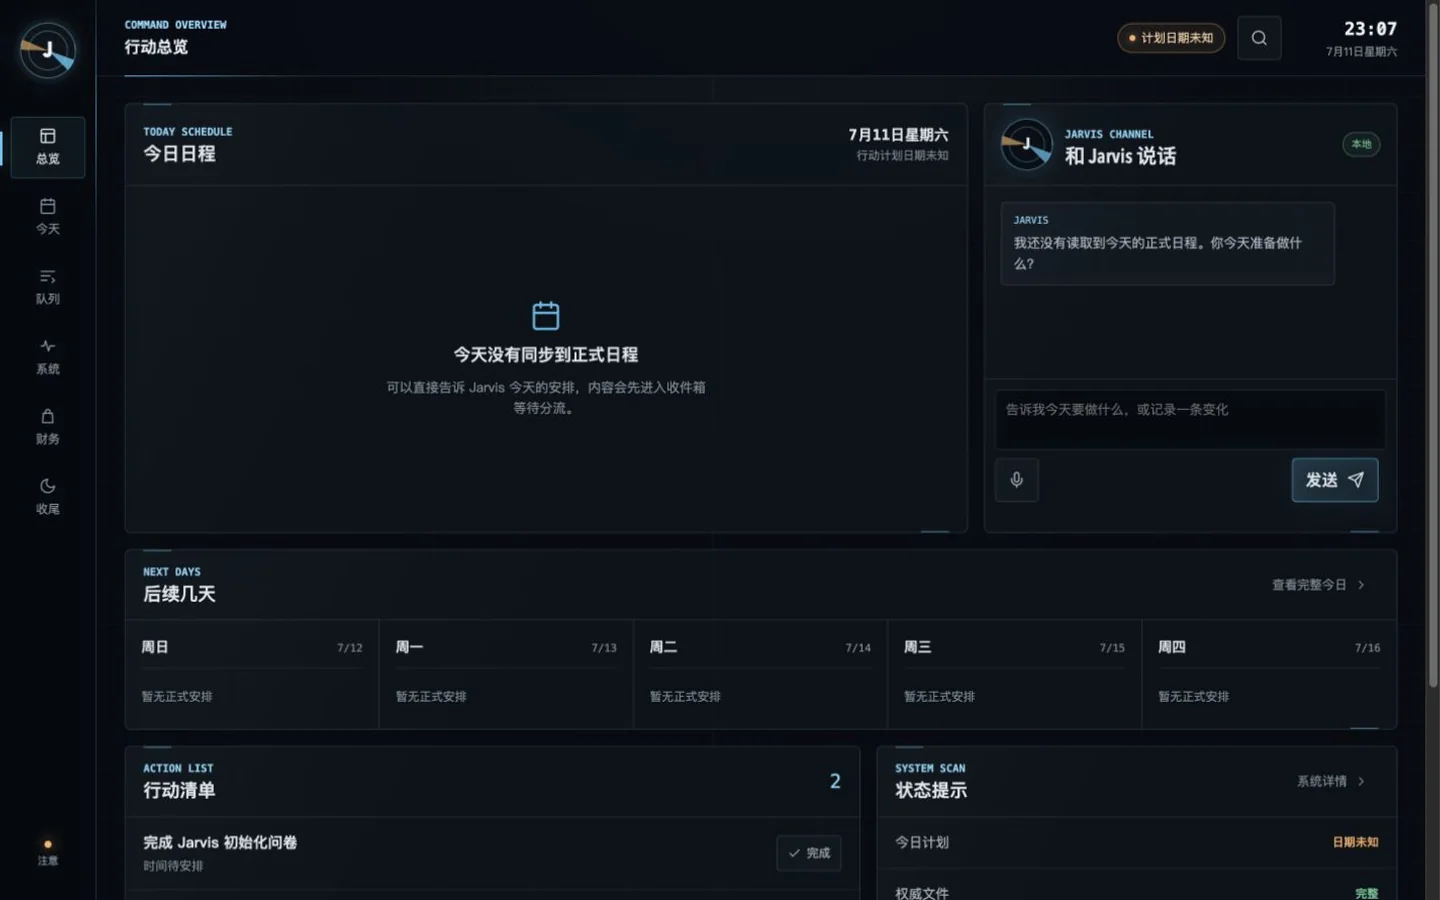Open the 队列 queue sidebar tab
Image resolution: width=1440 pixels, height=900 pixels.
(x=47, y=287)
